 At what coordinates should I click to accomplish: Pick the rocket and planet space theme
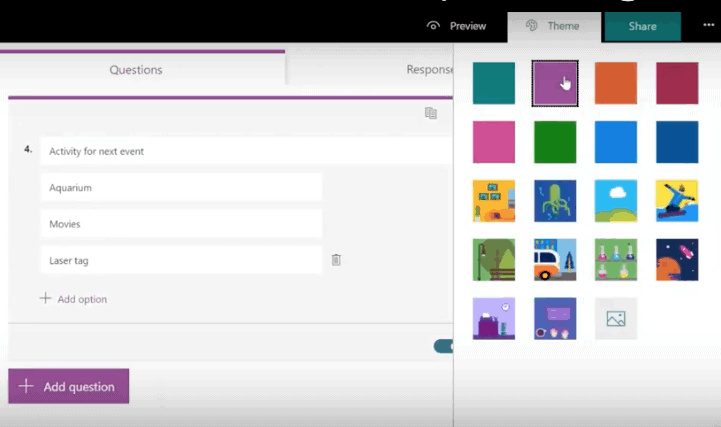pyautogui.click(x=677, y=260)
